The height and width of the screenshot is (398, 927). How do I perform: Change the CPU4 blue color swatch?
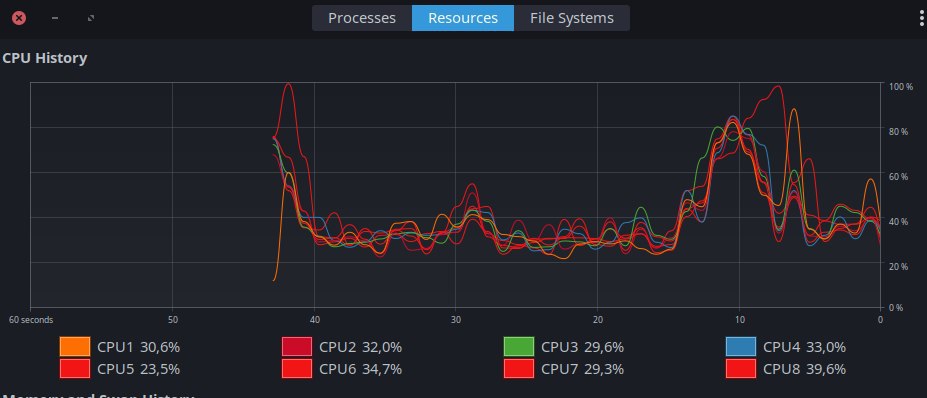[x=741, y=347]
